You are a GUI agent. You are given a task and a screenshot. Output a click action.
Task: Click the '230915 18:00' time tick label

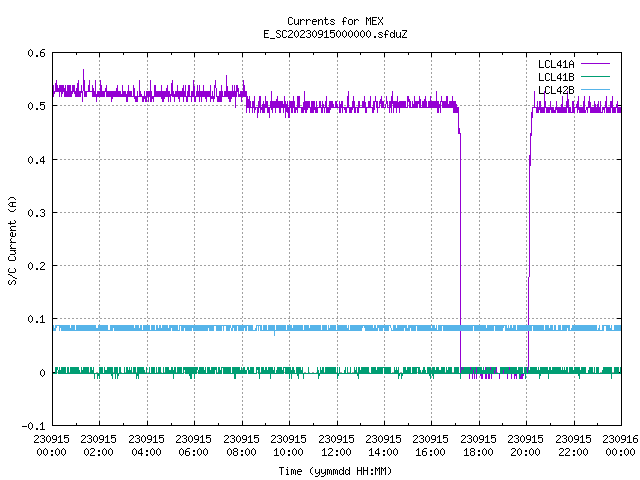[x=478, y=446]
